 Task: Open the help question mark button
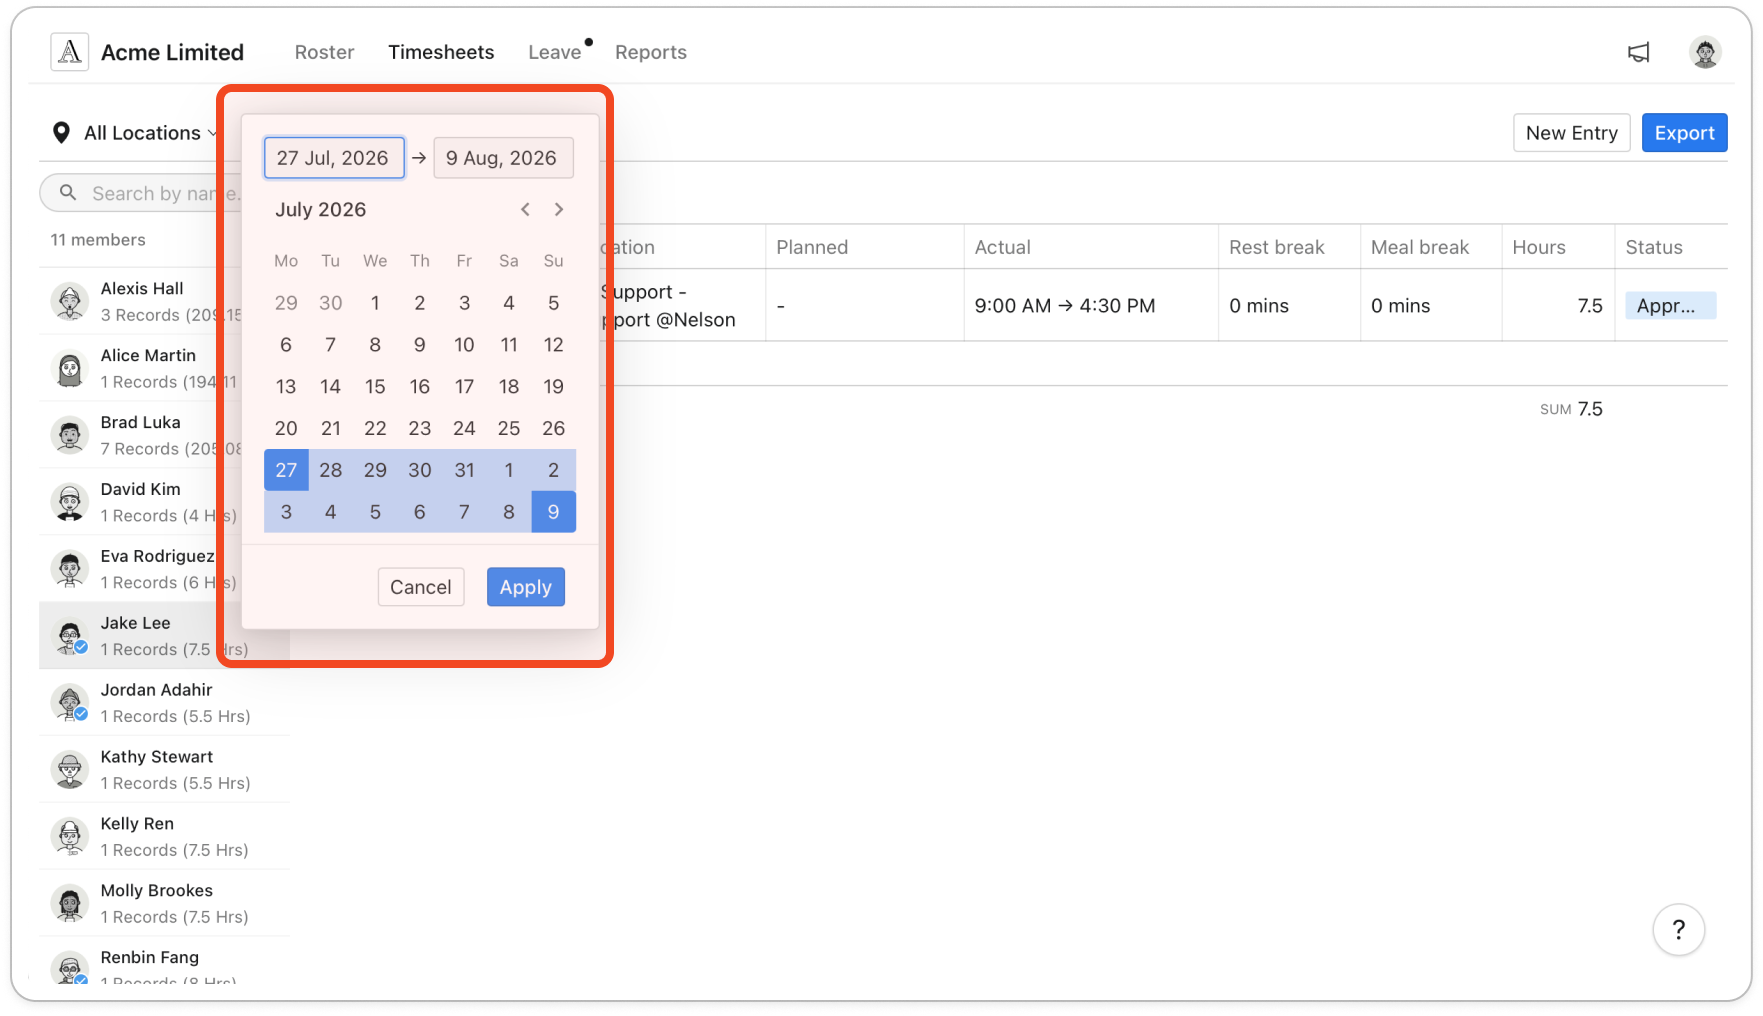[x=1678, y=930]
